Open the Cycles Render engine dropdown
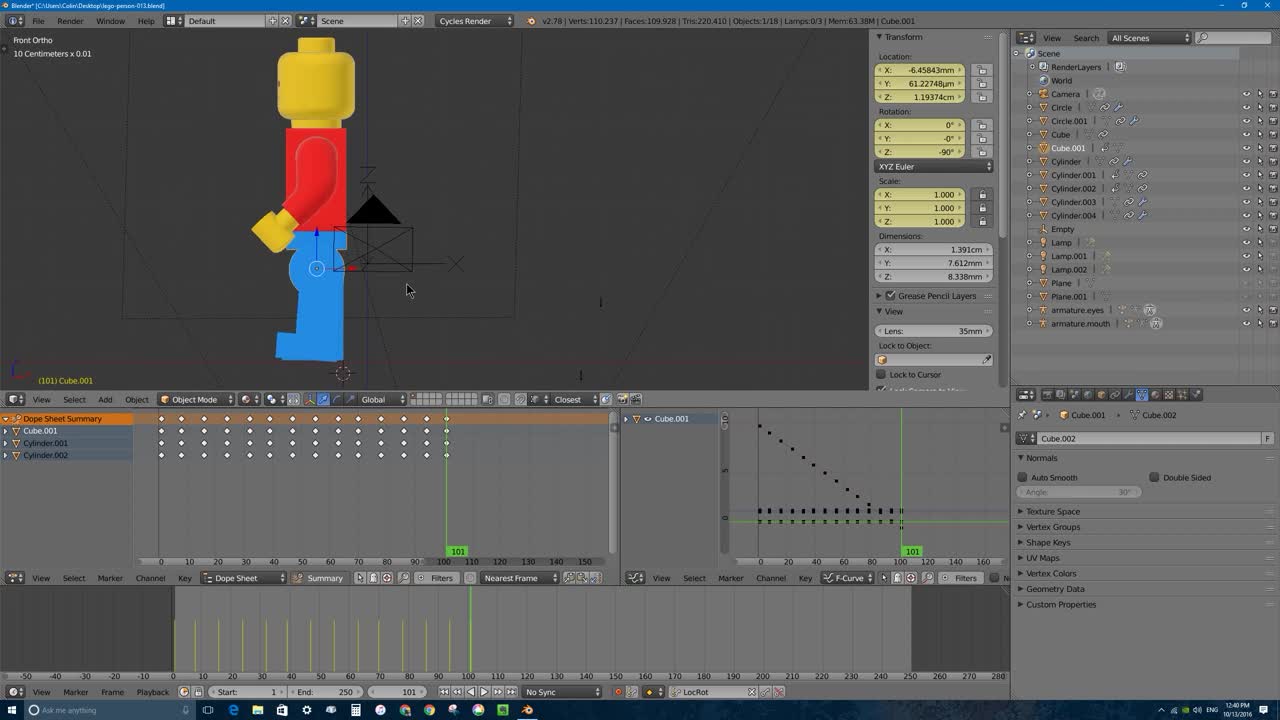 (475, 21)
